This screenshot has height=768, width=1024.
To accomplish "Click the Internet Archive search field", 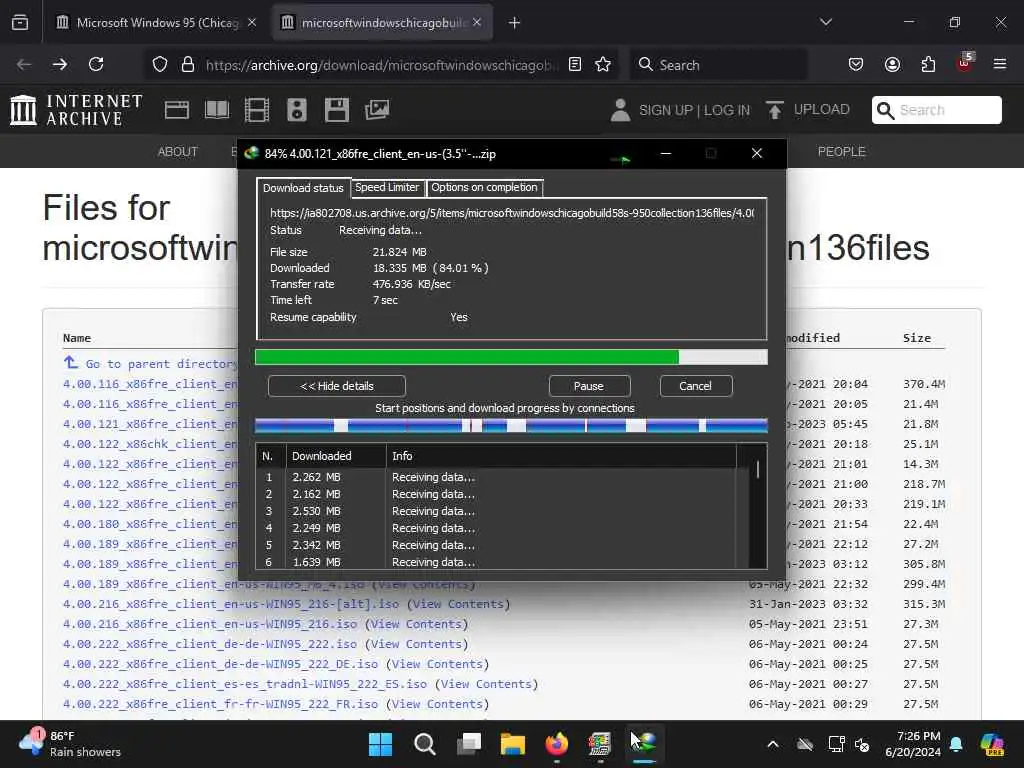I will (936, 110).
